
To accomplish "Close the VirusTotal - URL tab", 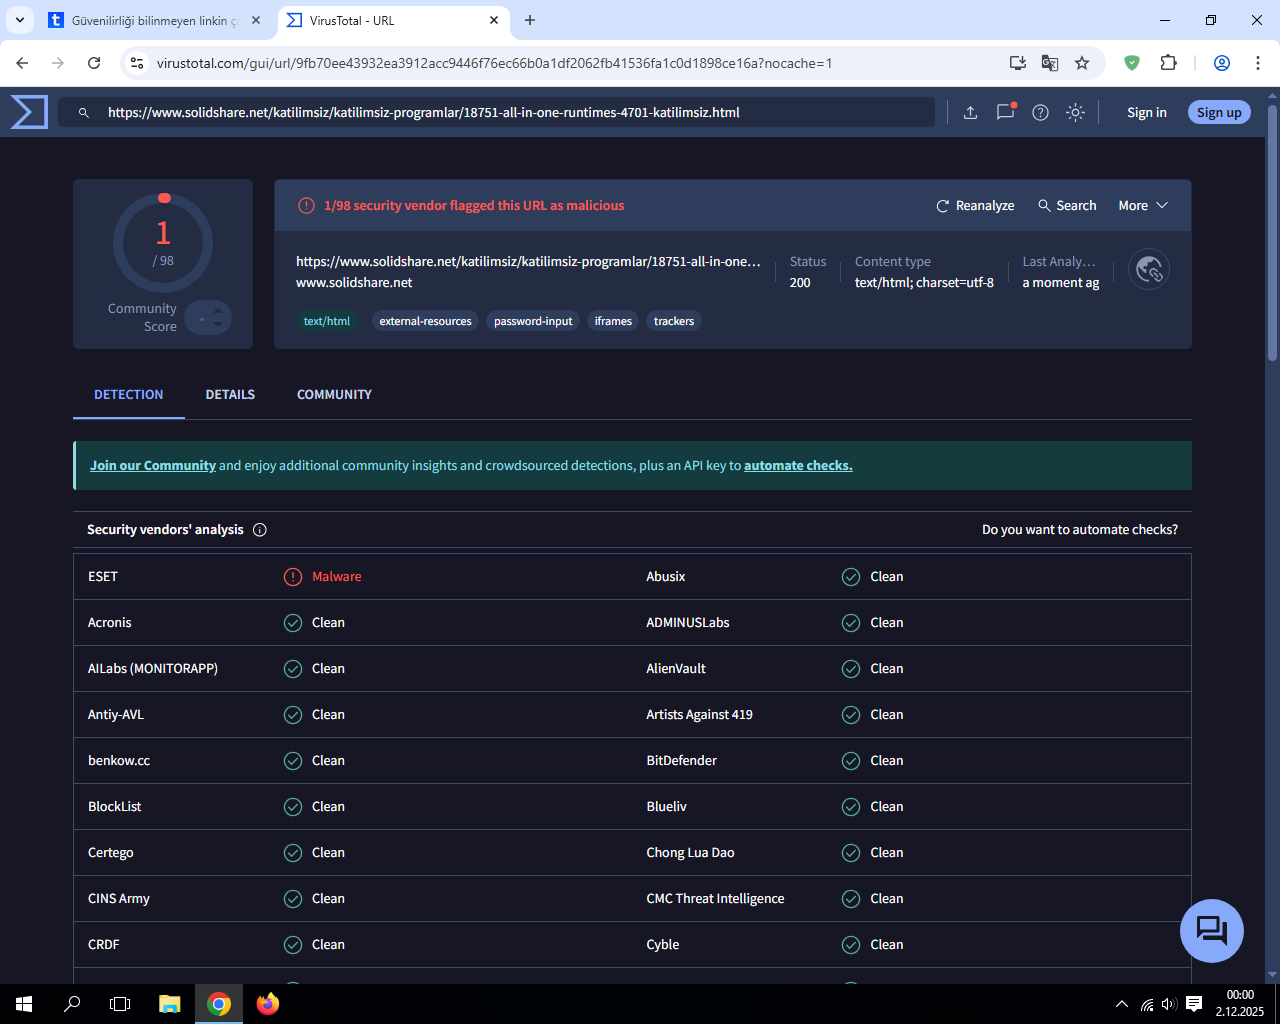I will click(494, 20).
